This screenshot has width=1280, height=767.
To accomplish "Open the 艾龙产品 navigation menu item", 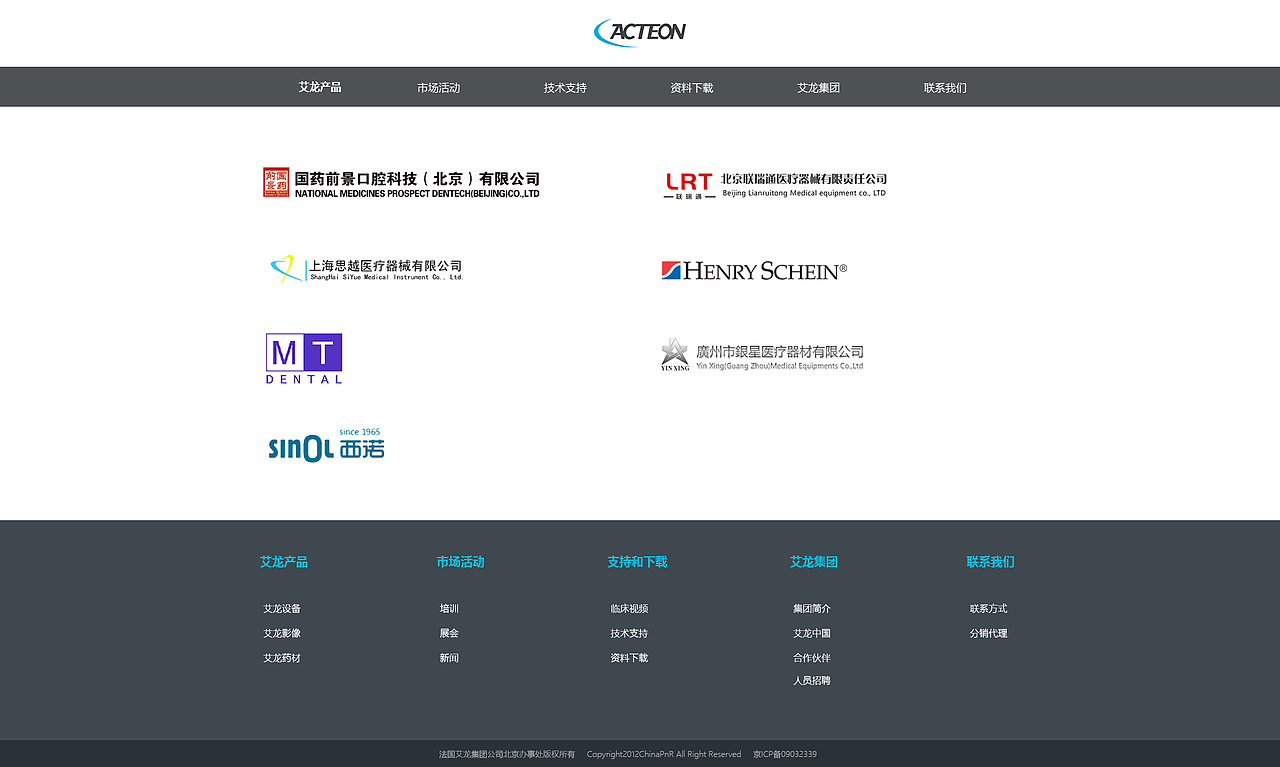I will (320, 87).
